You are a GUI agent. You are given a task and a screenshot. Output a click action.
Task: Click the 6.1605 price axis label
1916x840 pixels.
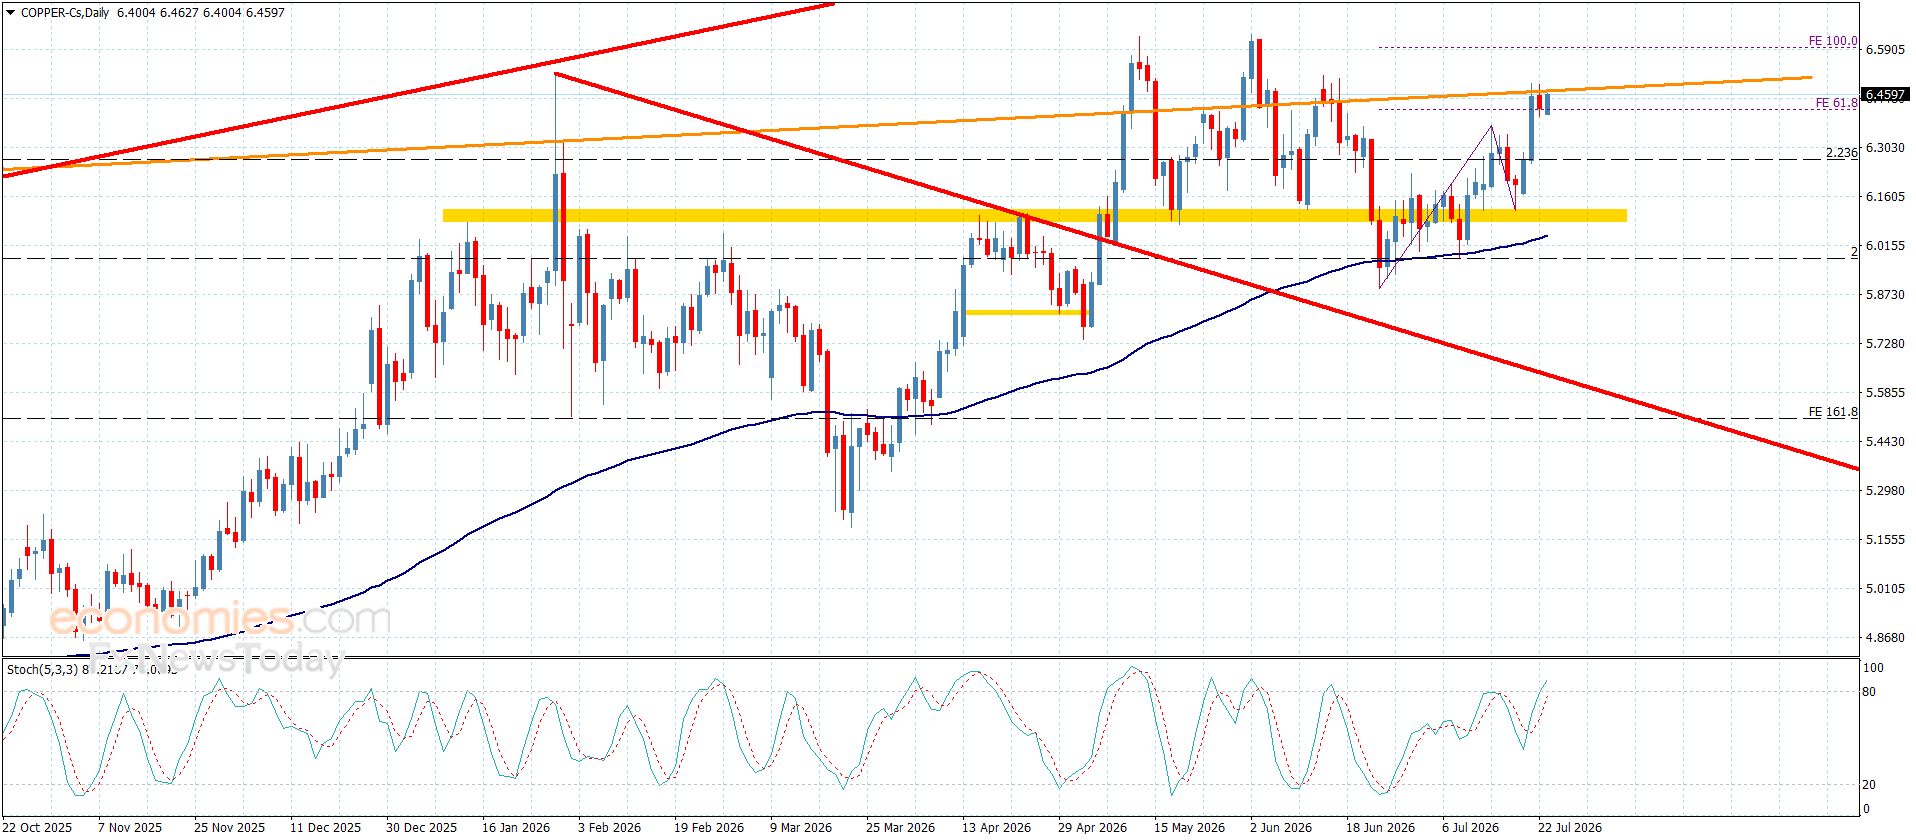[1885, 197]
